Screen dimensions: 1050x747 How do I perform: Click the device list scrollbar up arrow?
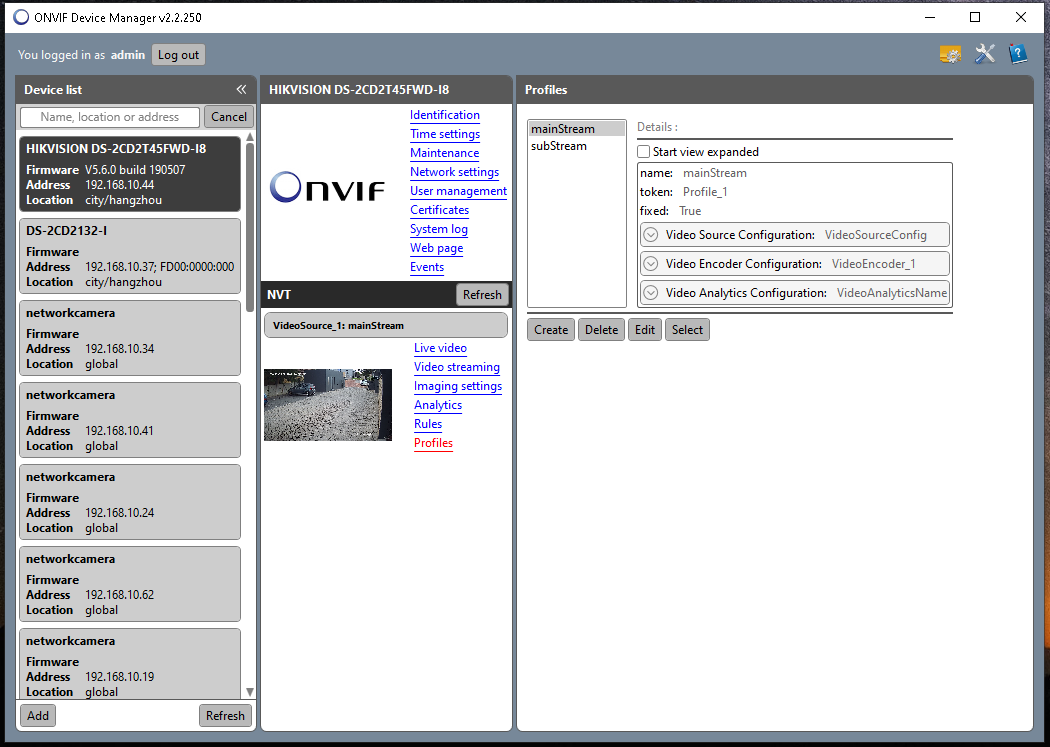pos(250,137)
